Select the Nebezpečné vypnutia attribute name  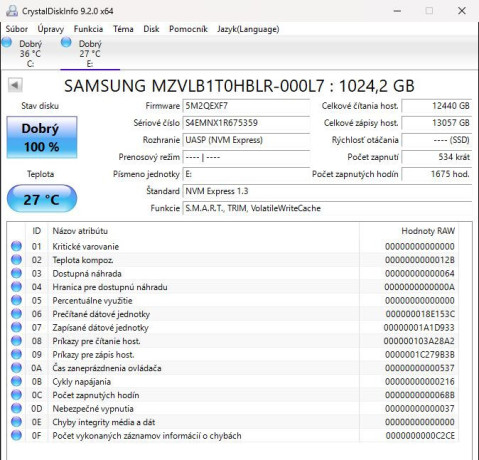coord(93,409)
